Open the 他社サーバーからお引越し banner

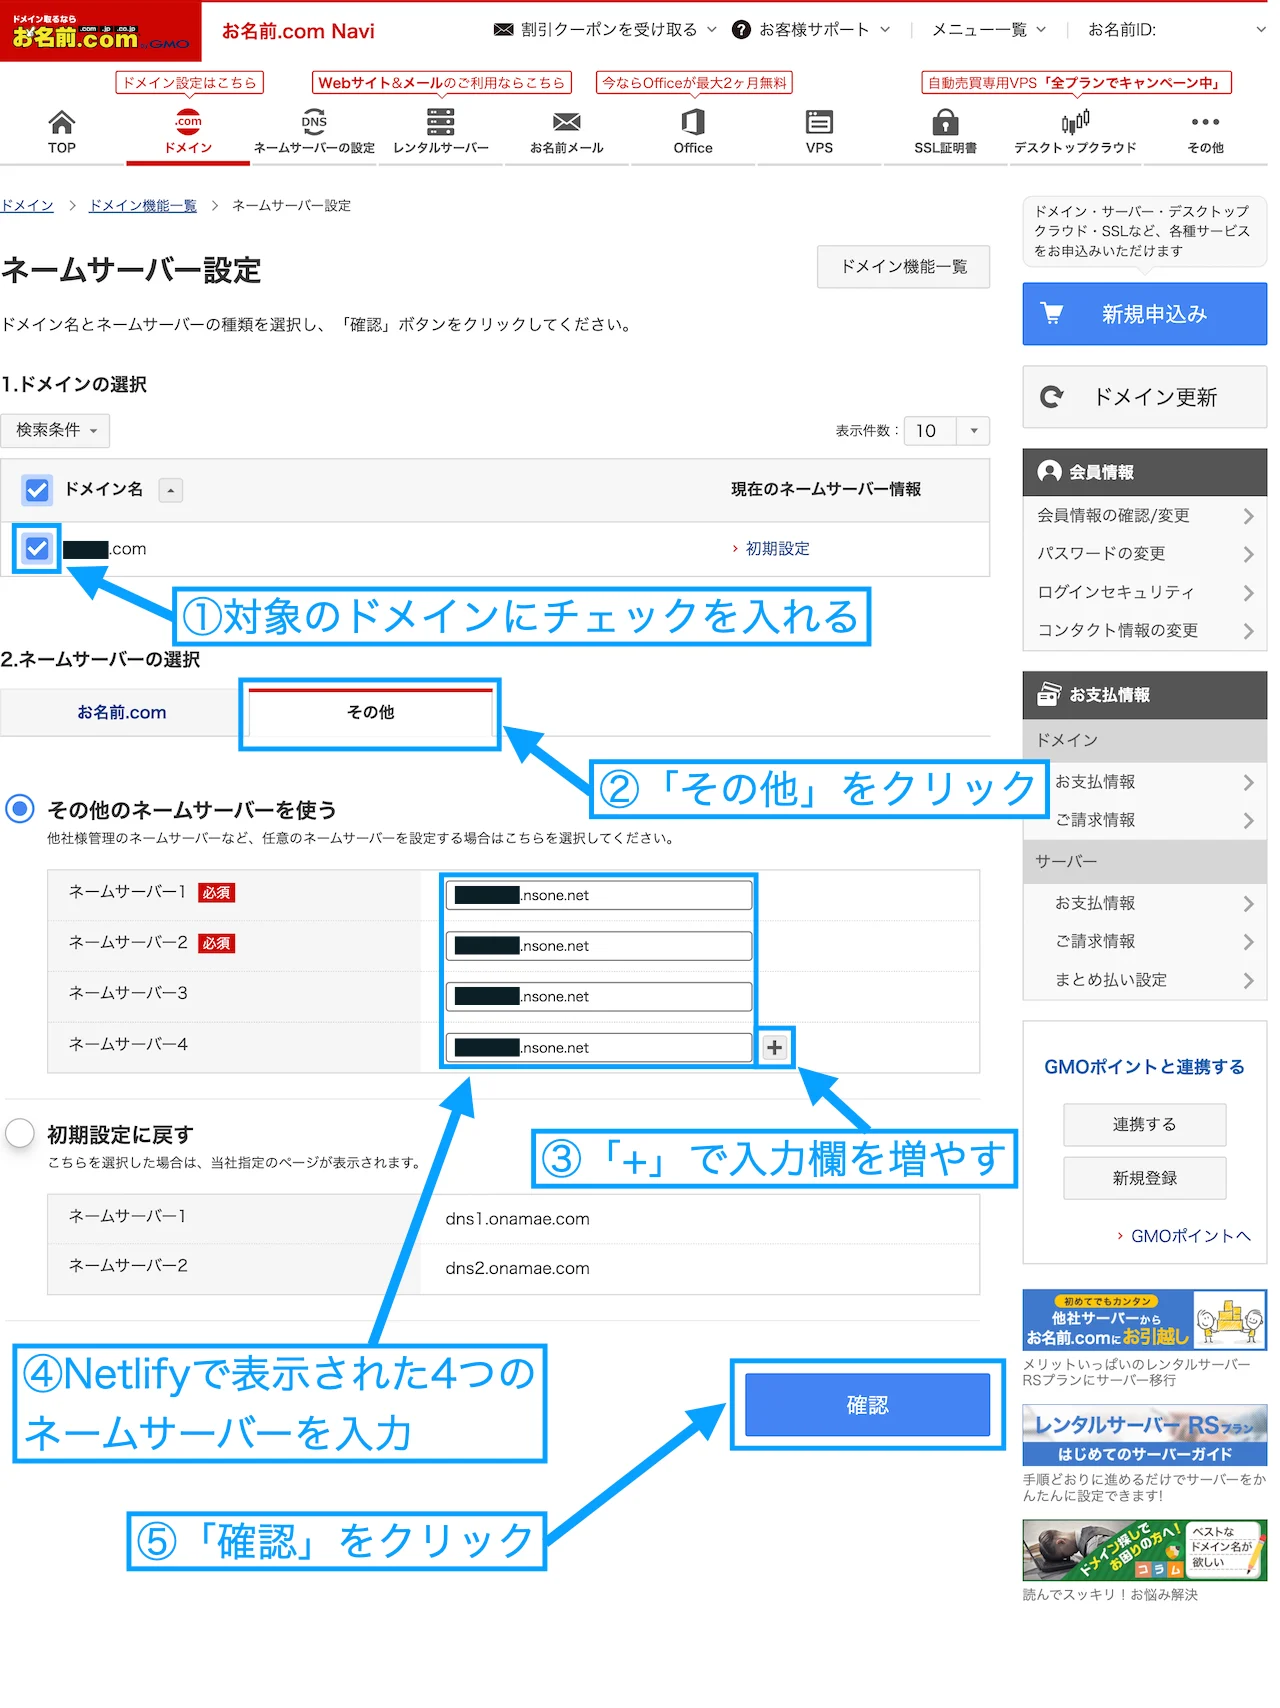(x=1144, y=1320)
